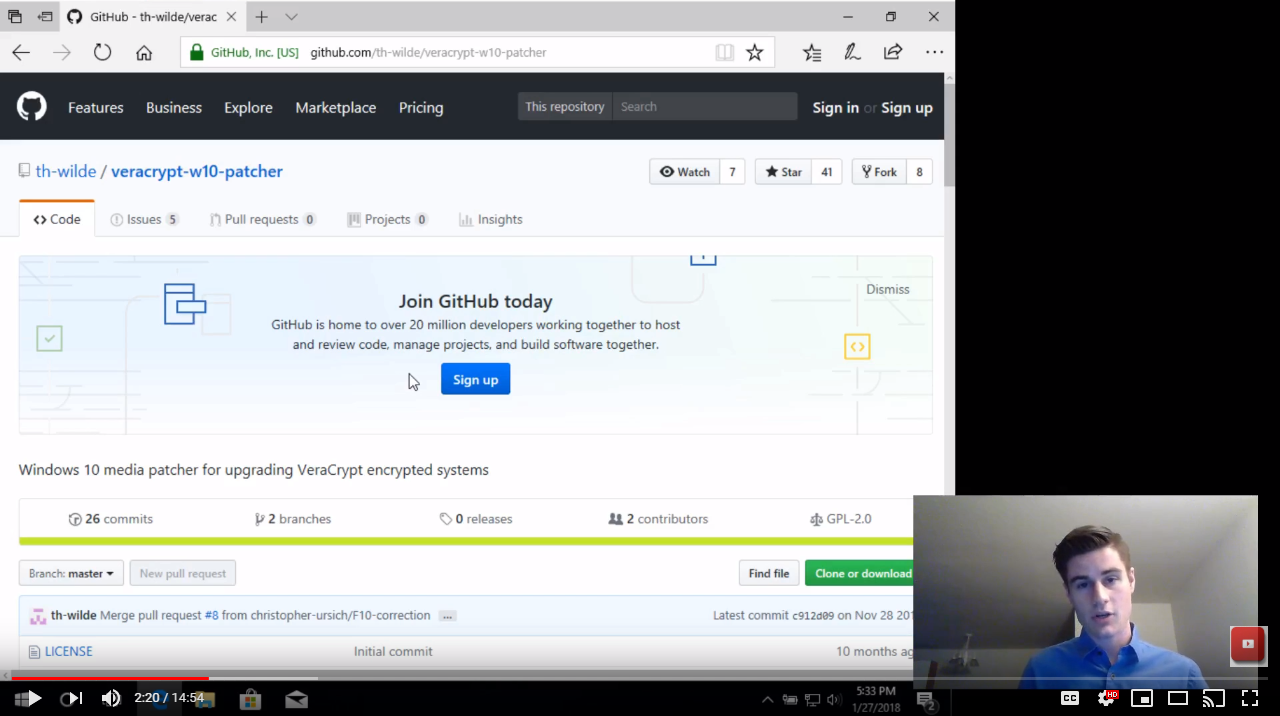Open the Business nav item
Image resolution: width=1280 pixels, height=716 pixels.
click(x=174, y=107)
